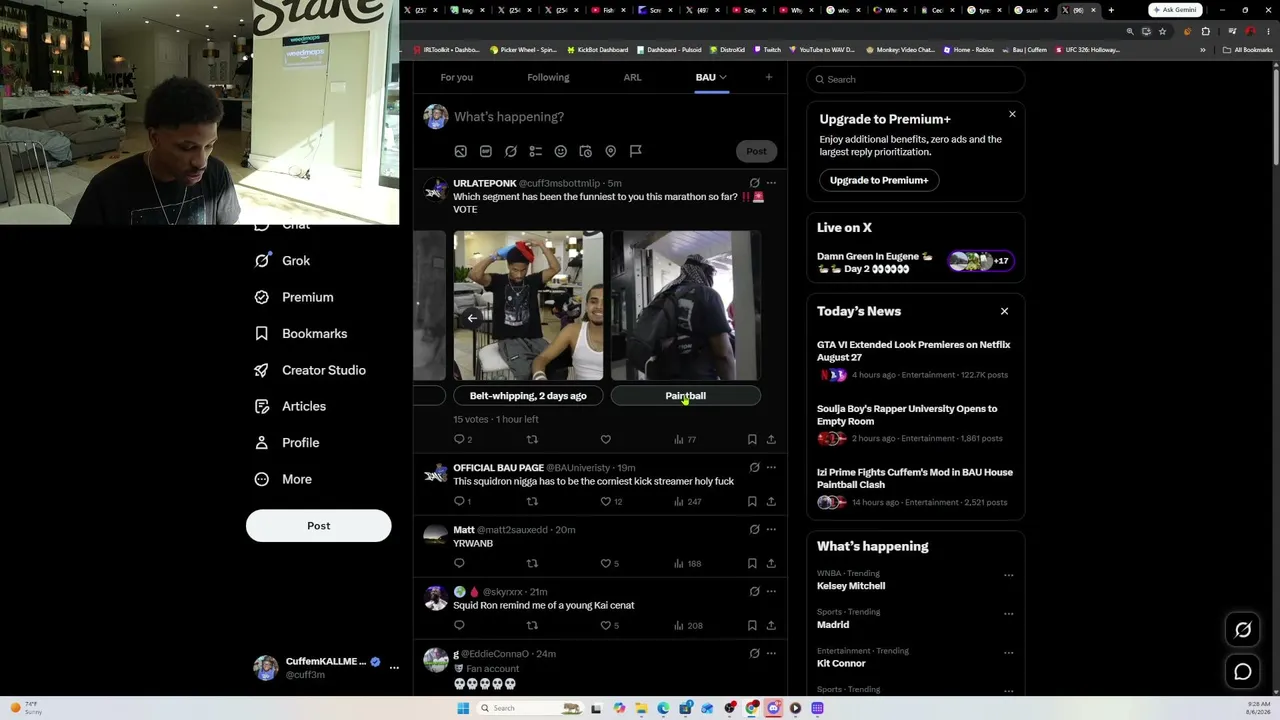Click the Ask Gemini browser button
Screen dimensions: 1280x720
[1175, 10]
